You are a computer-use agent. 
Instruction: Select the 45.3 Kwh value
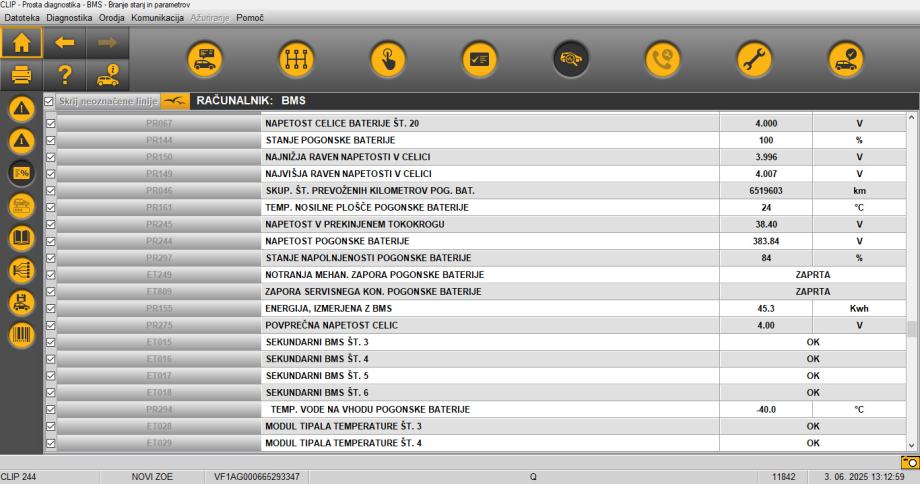pos(766,309)
